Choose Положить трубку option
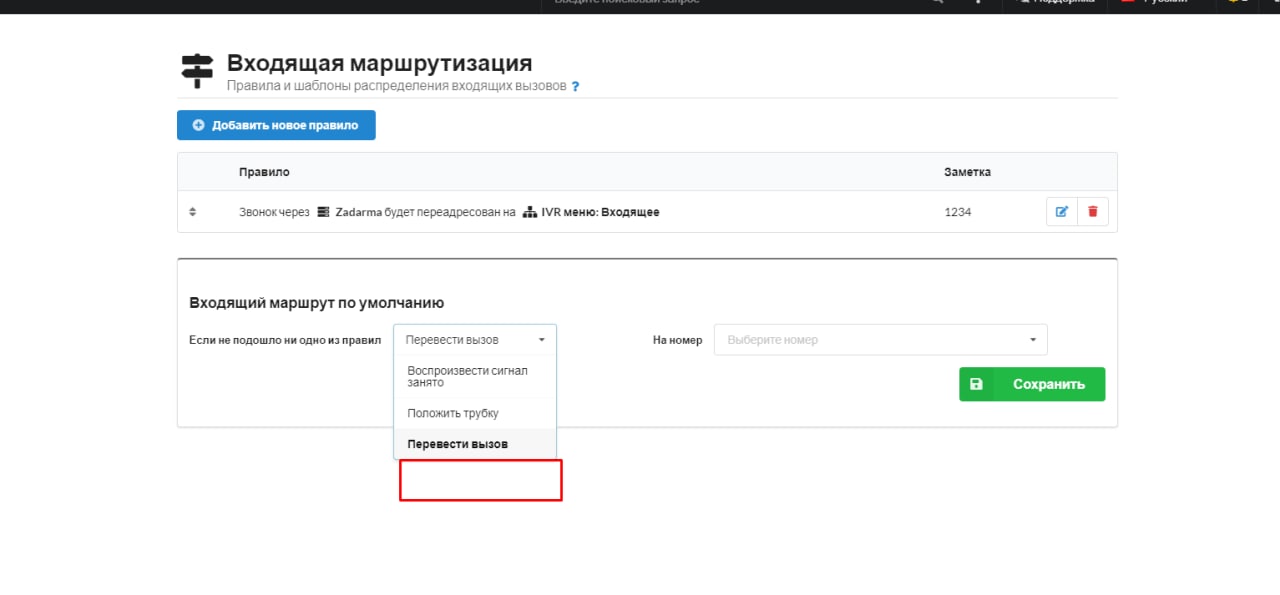This screenshot has width=1280, height=595. click(475, 413)
